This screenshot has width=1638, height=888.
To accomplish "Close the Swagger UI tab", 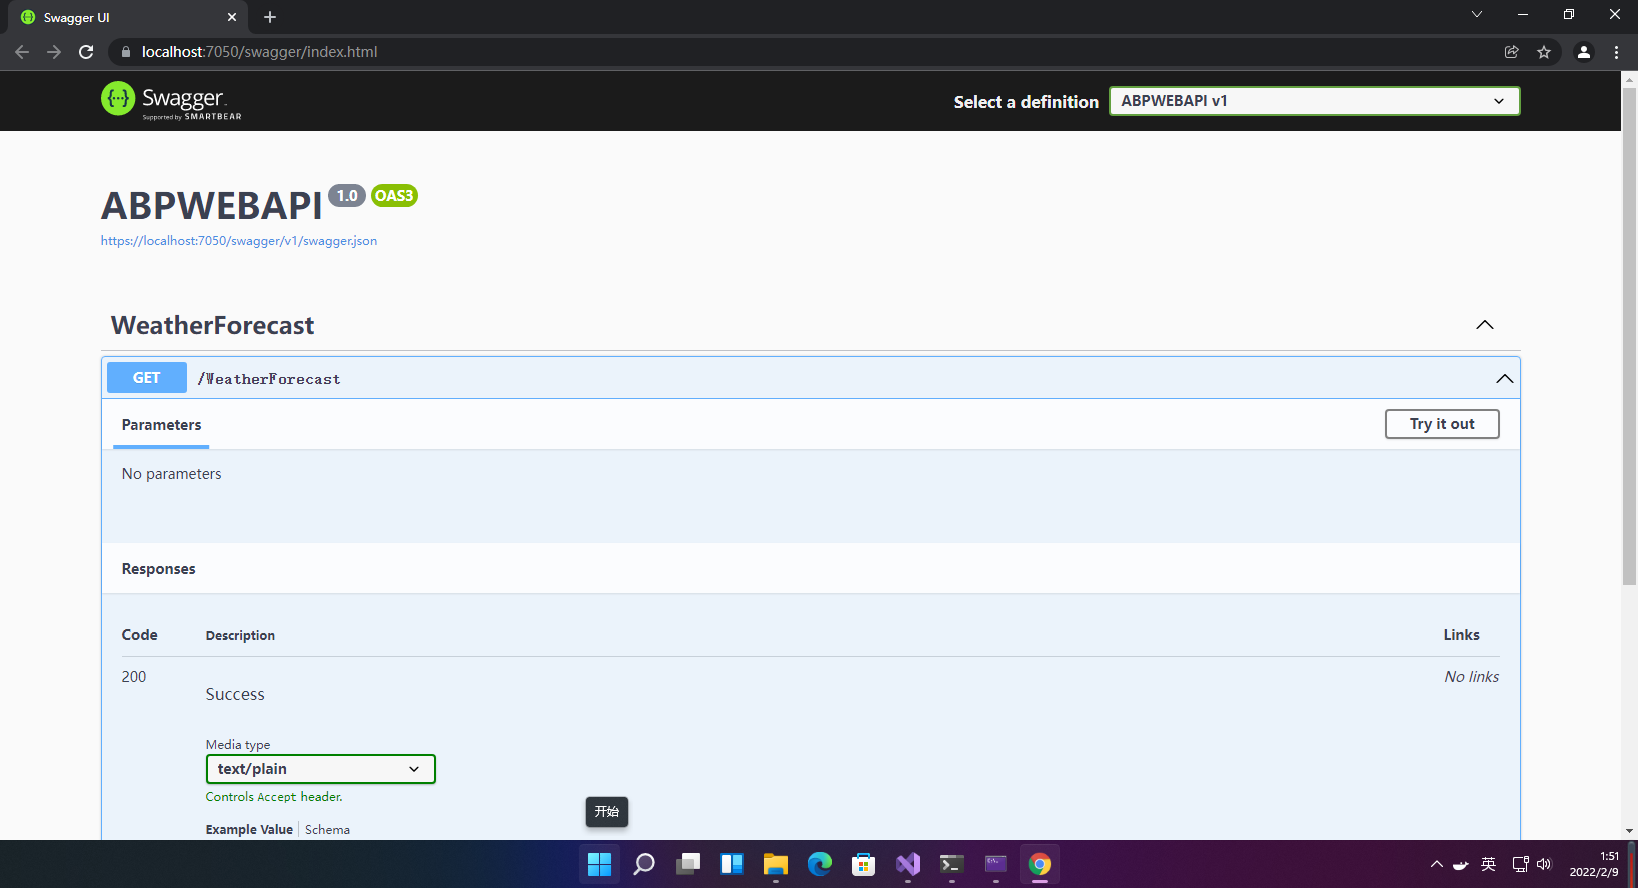I will (x=232, y=17).
